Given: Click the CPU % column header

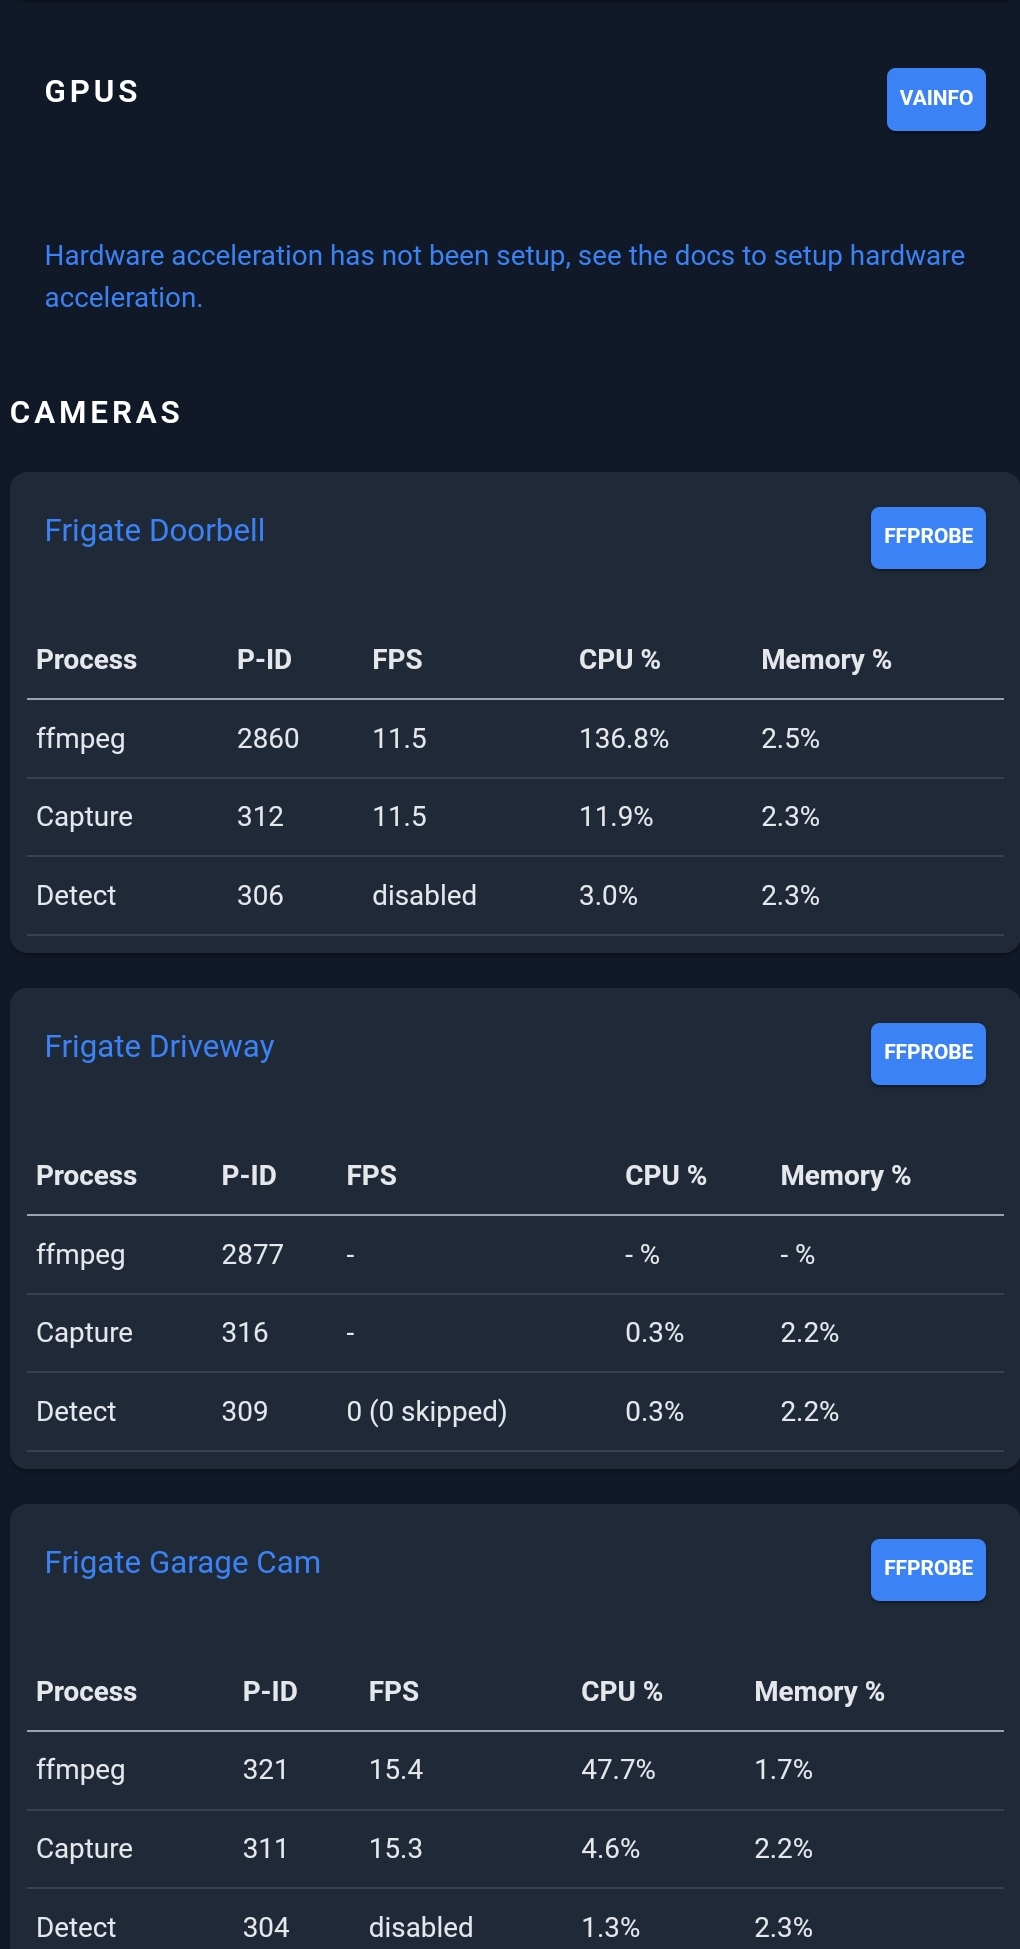Looking at the screenshot, I should coord(620,660).
